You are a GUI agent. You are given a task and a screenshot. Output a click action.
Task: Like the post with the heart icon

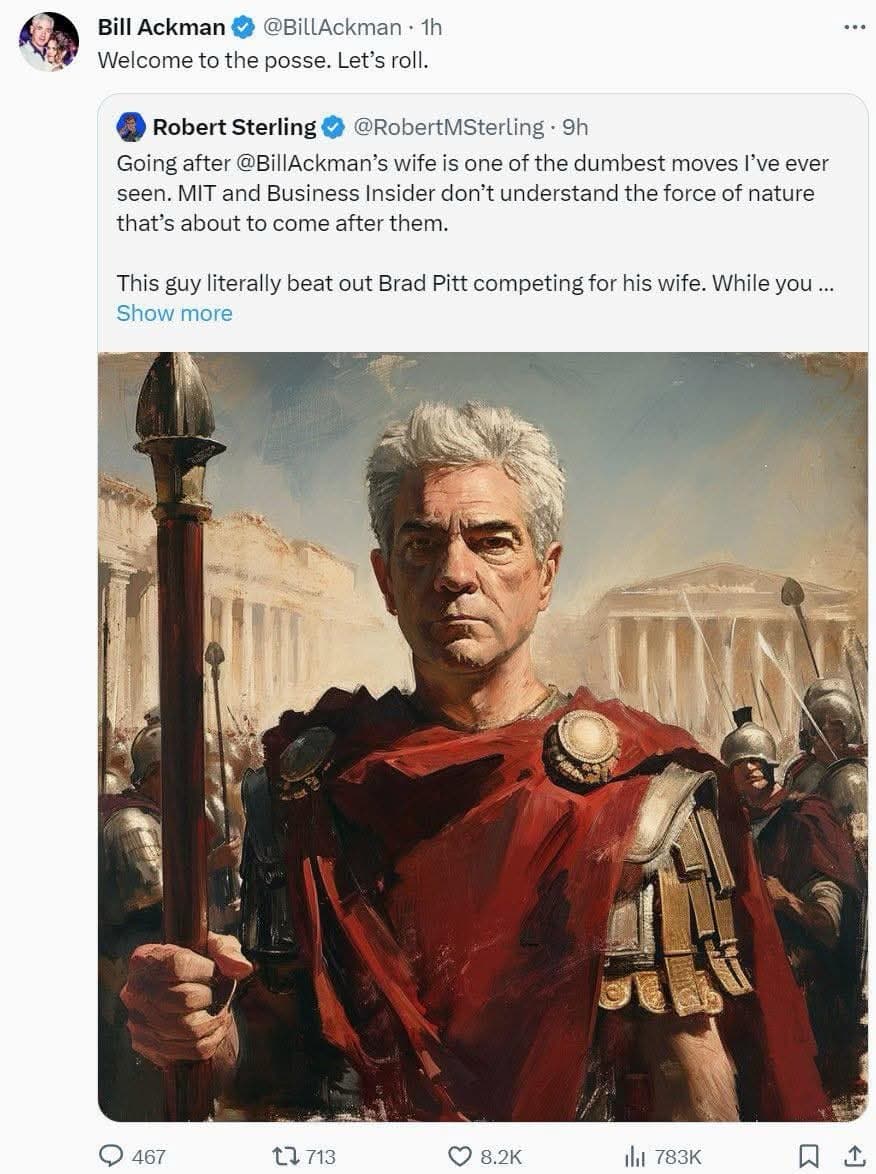pyautogui.click(x=459, y=1156)
